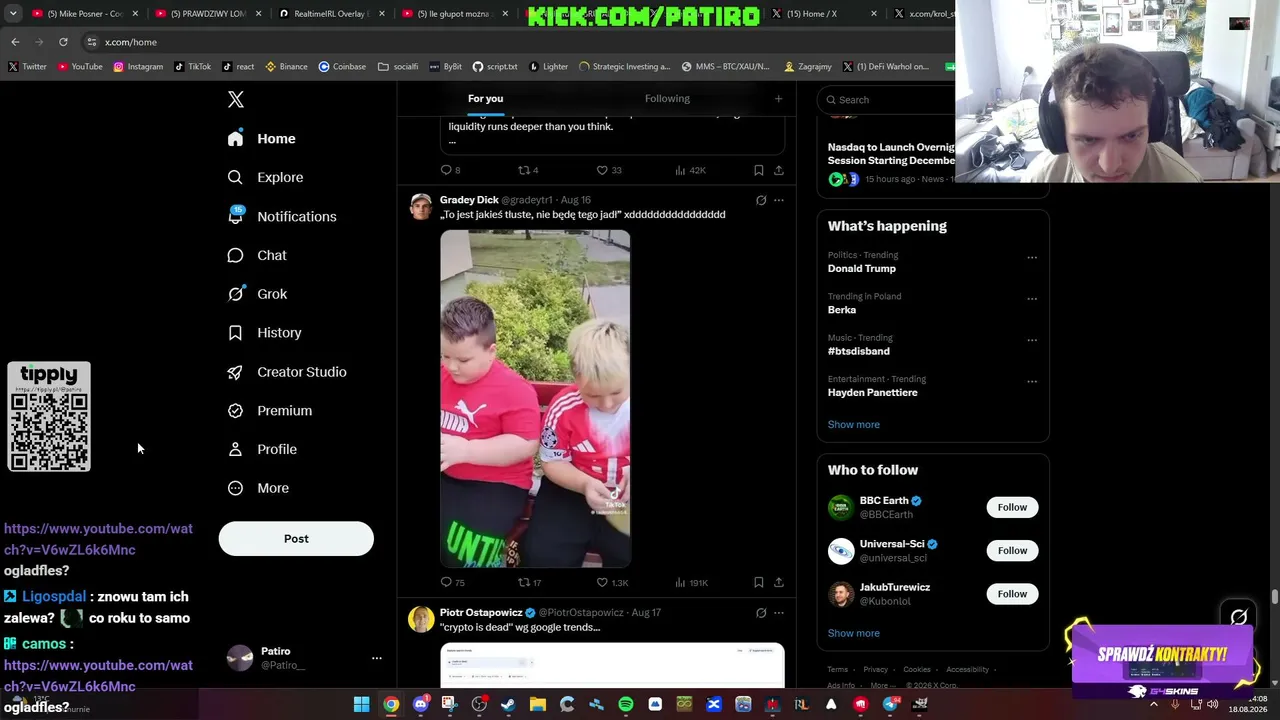Repost the post with 4 reposts
The image size is (1280, 720).
(x=528, y=170)
